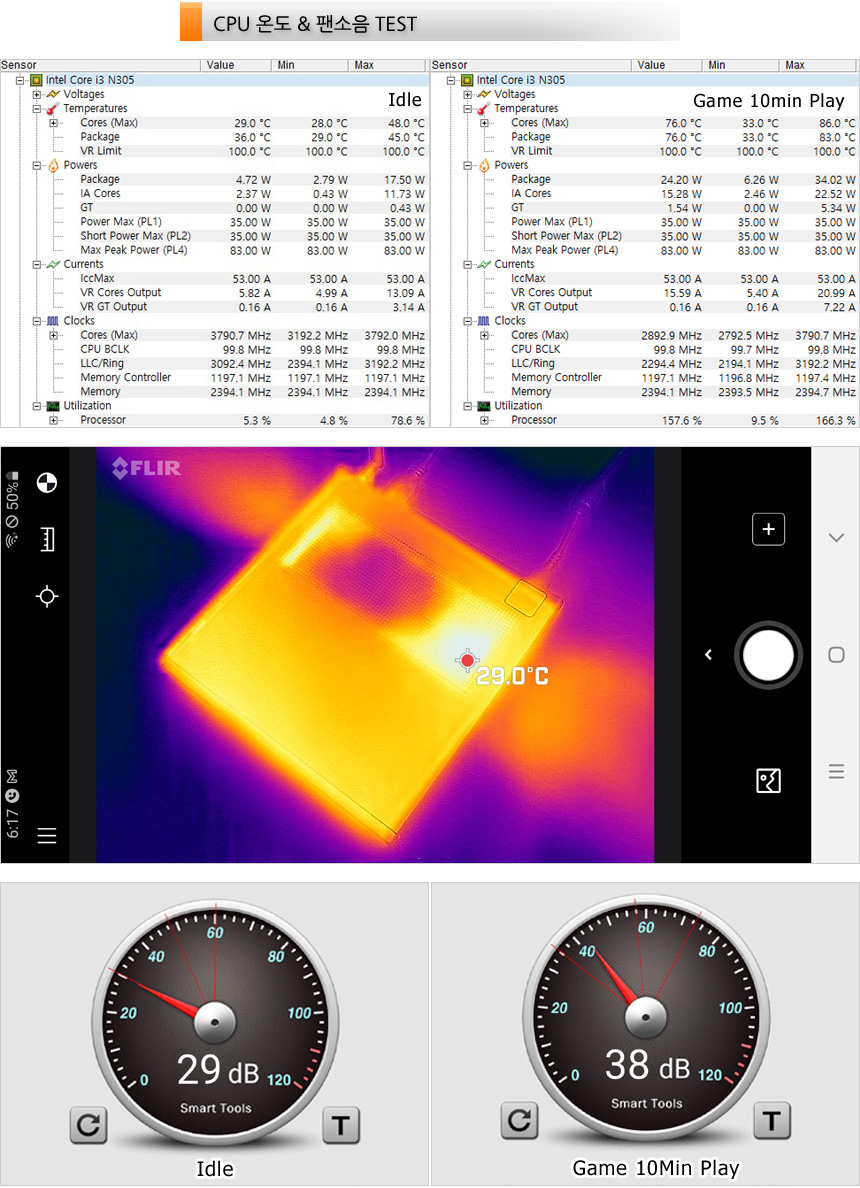
Task: Tap the FLIR temperature scale icon
Action: [x=46, y=540]
